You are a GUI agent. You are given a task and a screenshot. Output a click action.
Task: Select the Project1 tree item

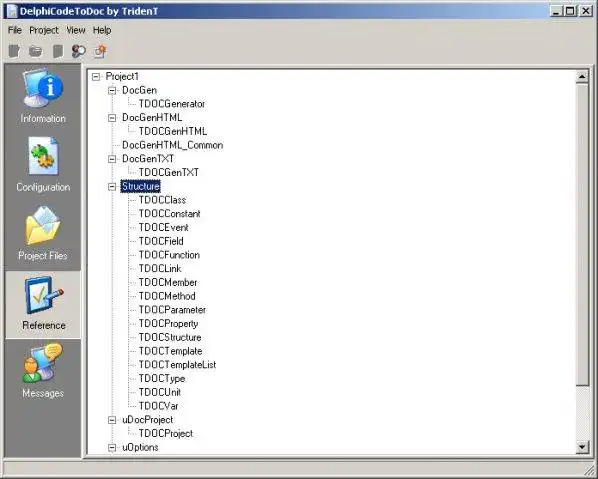[122, 77]
